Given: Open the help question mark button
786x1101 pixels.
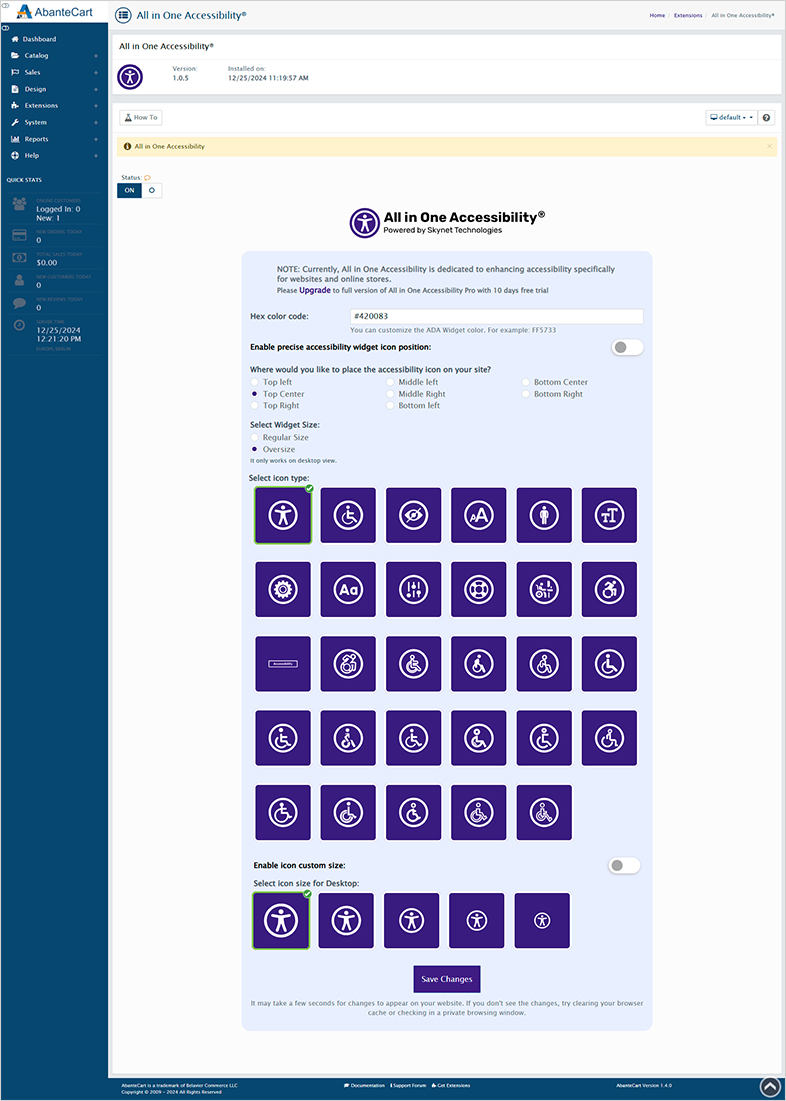Looking at the screenshot, I should (766, 118).
